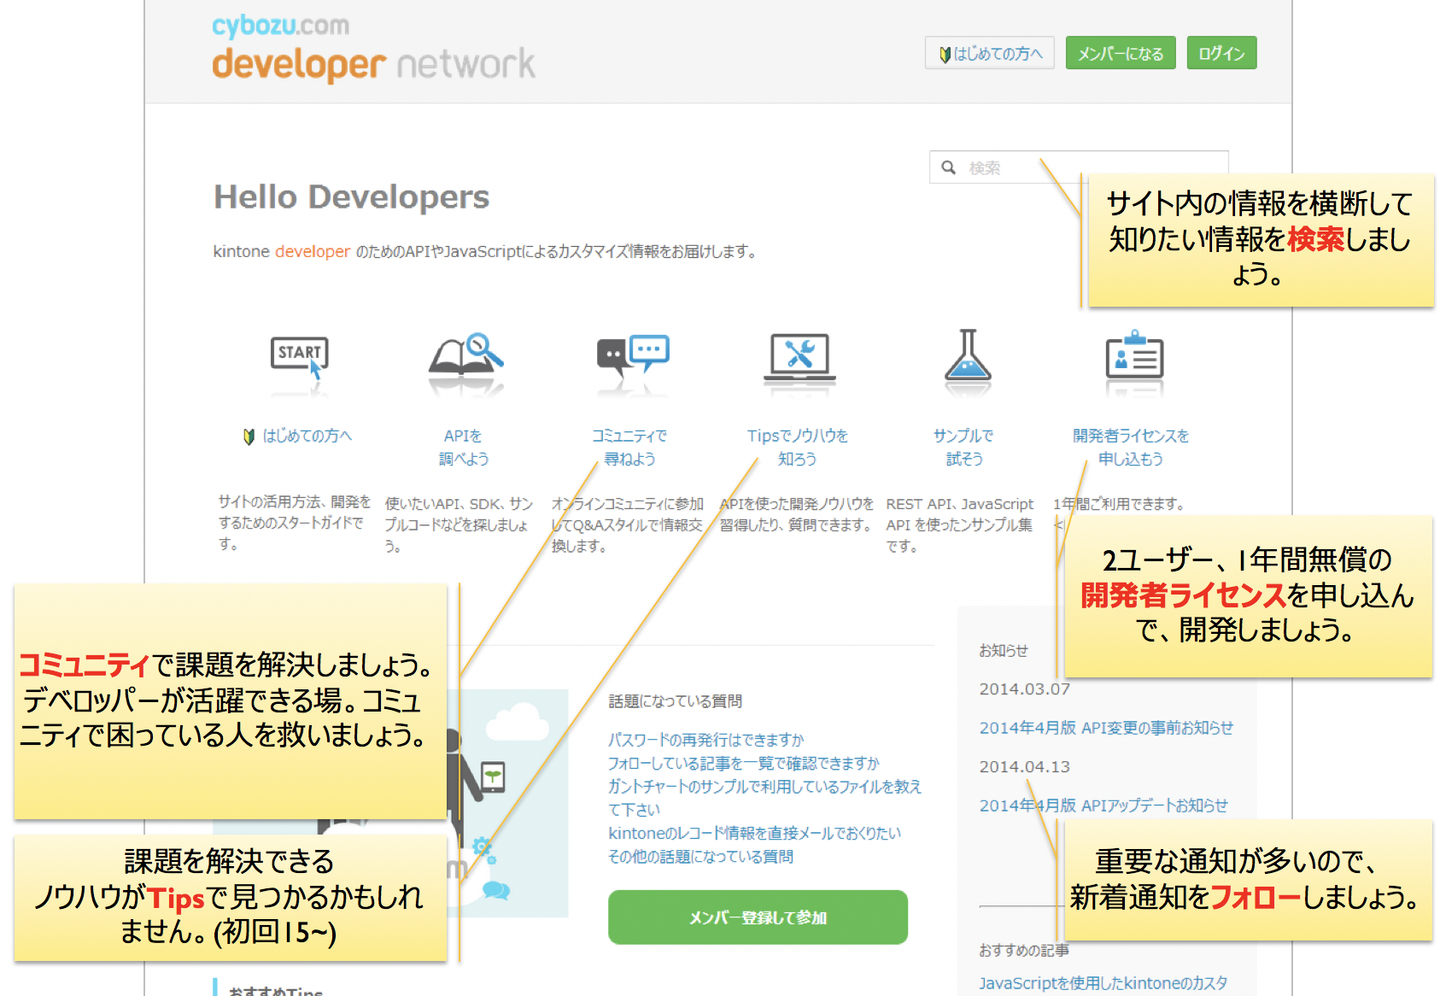
Task: Open the はじめての方へ header button
Action: click(x=990, y=54)
